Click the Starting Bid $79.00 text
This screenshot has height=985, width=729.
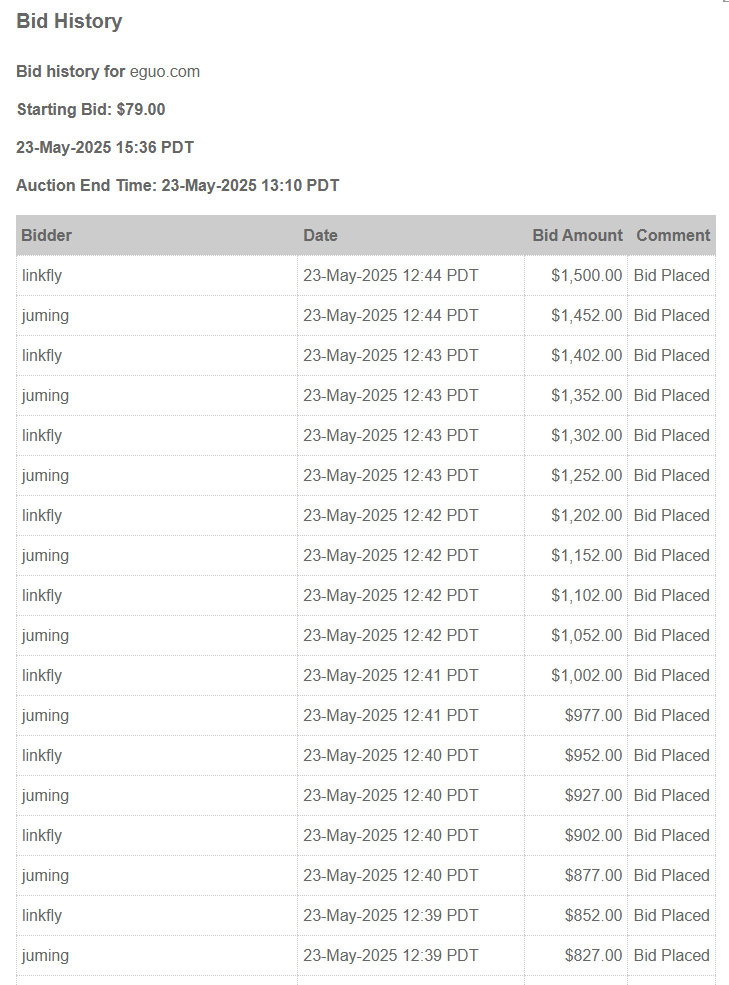pyautogui.click(x=91, y=110)
